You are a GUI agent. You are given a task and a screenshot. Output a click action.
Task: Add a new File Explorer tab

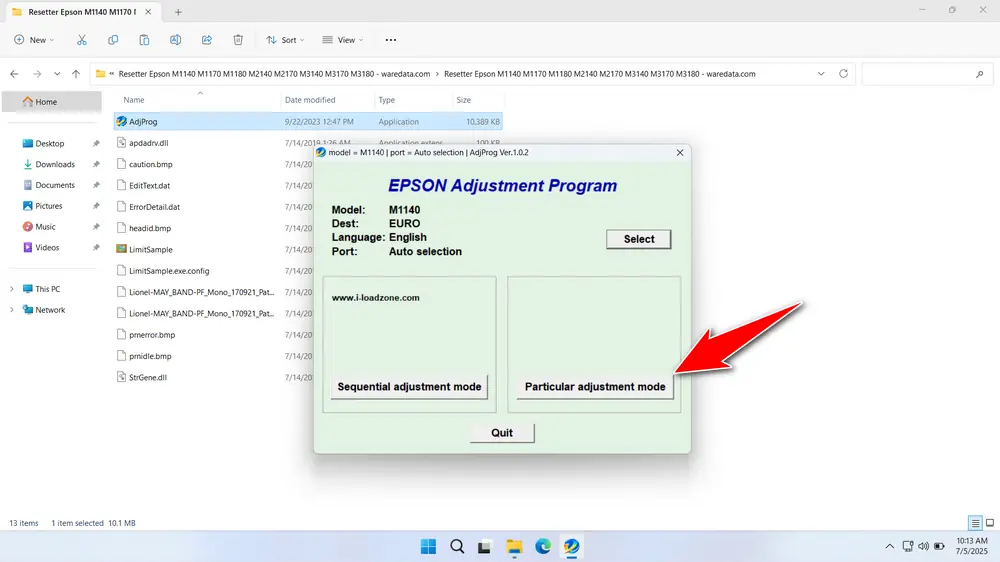point(178,12)
